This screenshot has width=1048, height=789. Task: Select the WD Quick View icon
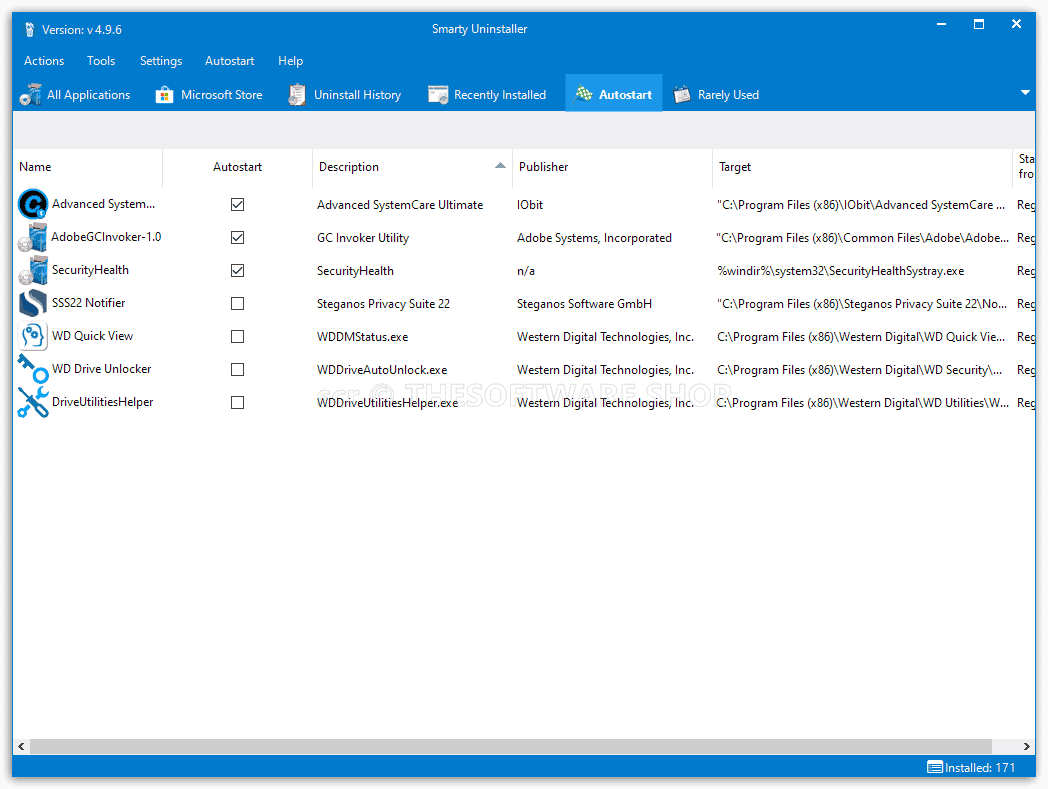tap(33, 336)
